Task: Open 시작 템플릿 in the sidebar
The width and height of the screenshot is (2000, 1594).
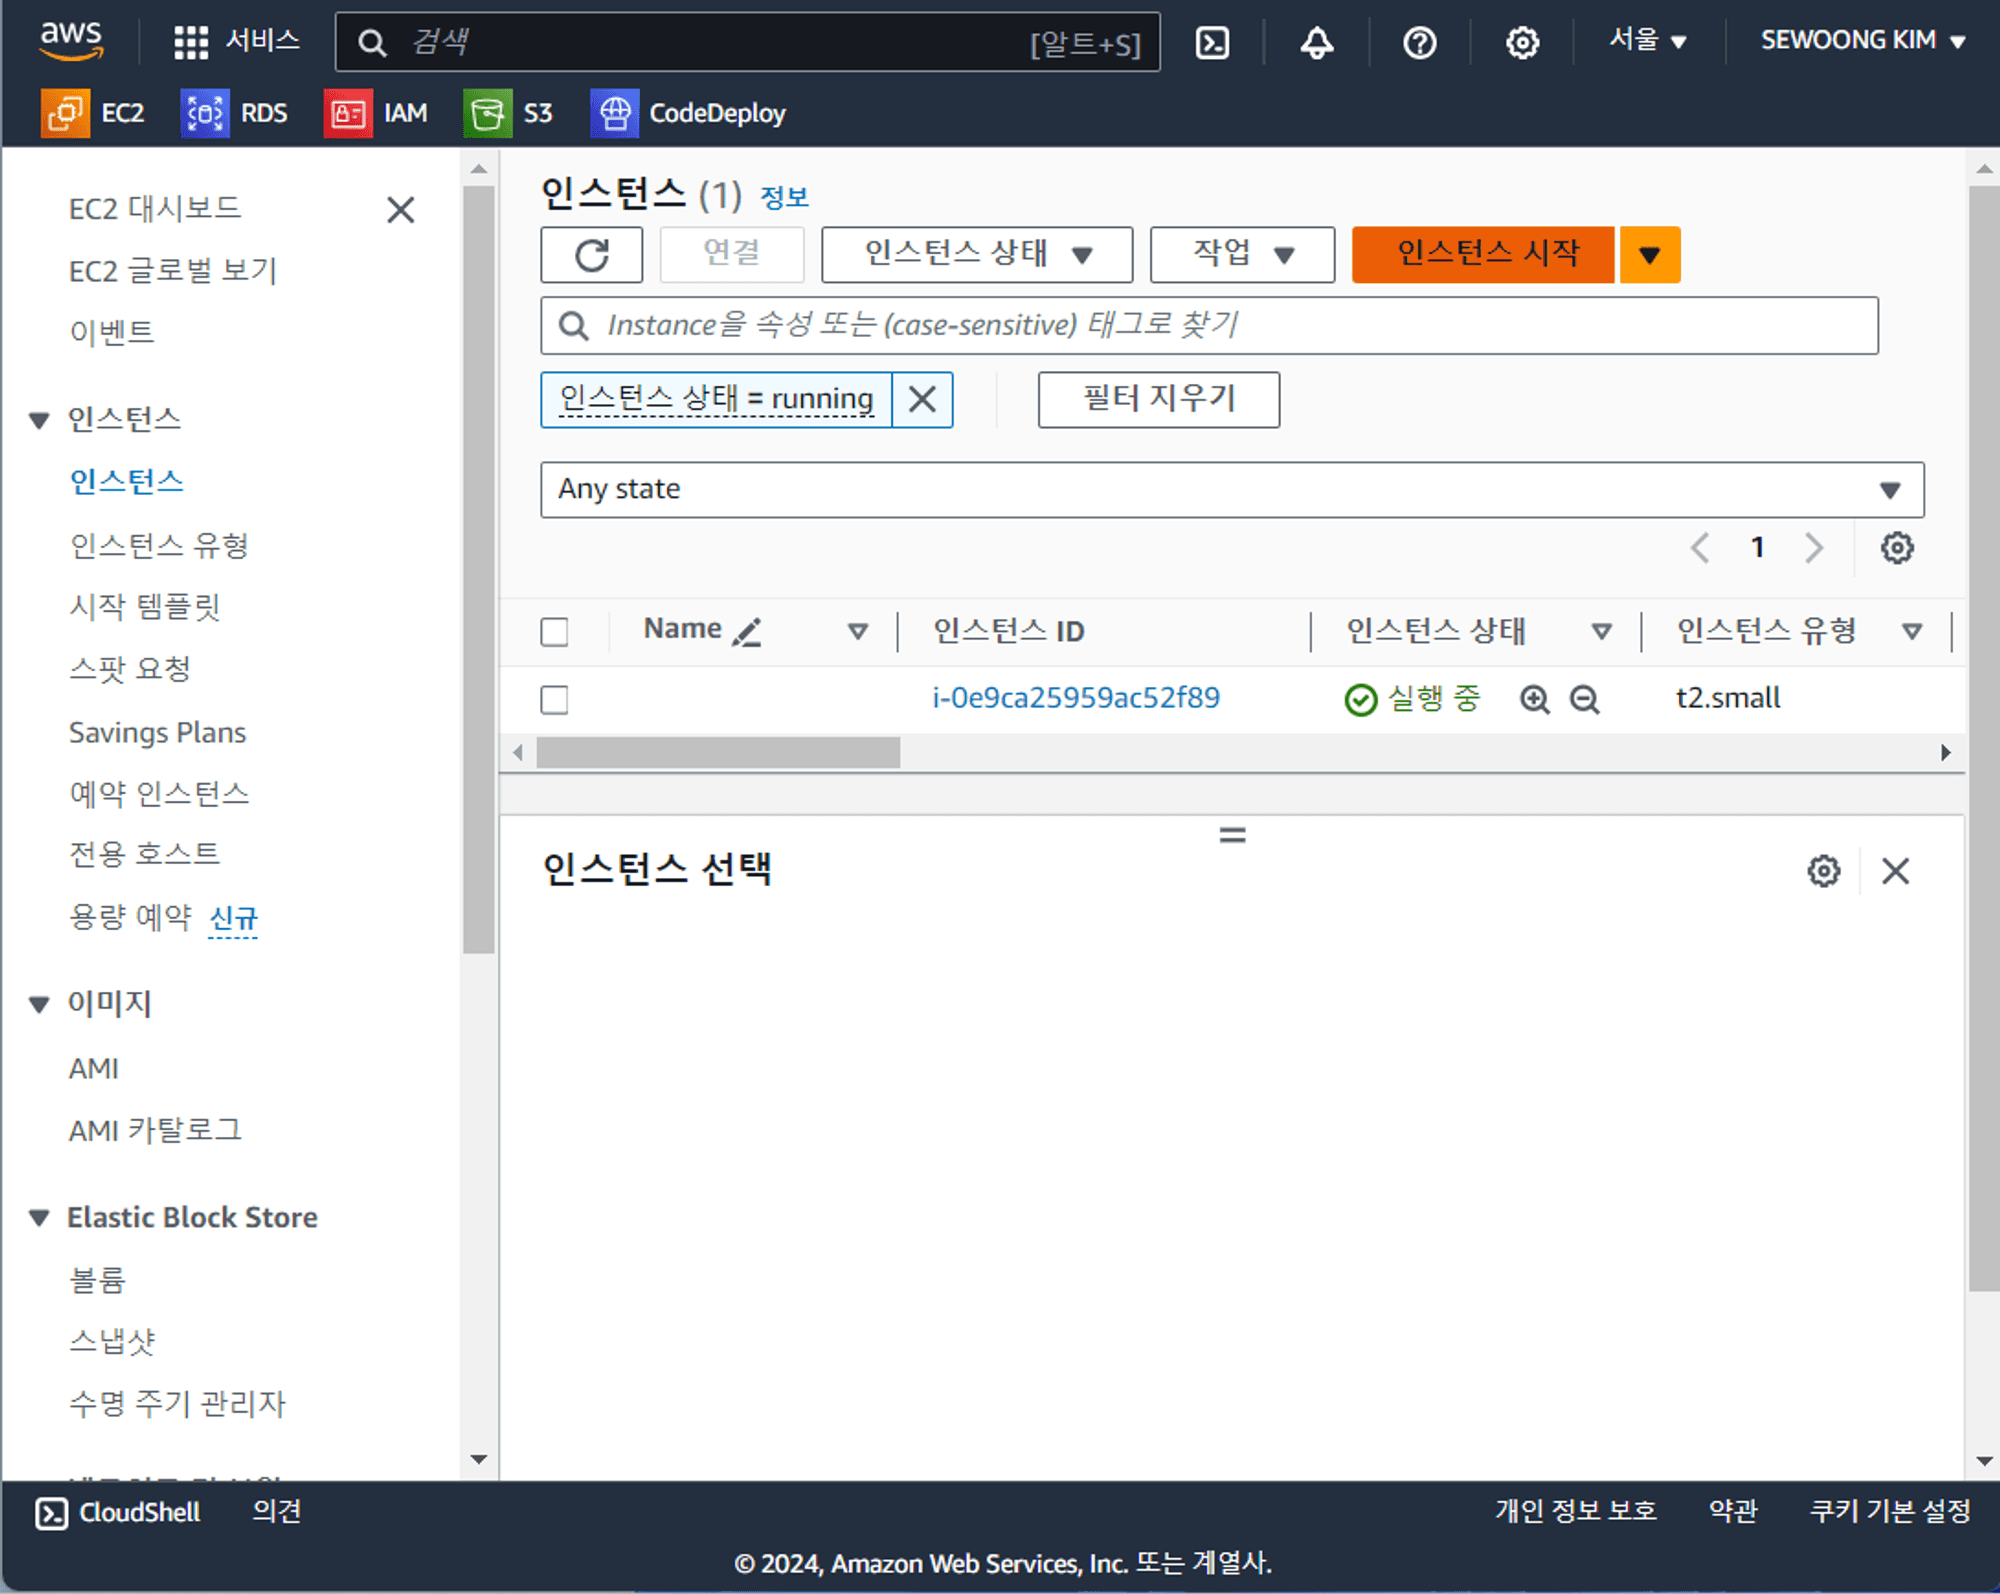Action: click(x=145, y=607)
